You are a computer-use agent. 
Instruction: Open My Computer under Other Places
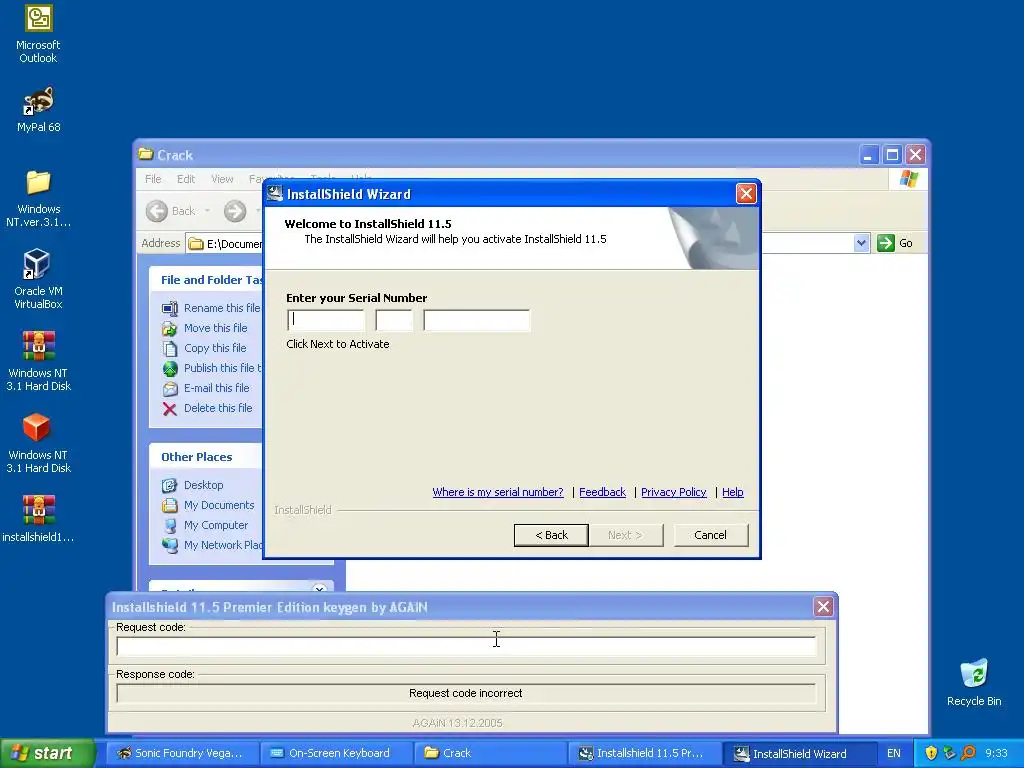click(x=204, y=525)
